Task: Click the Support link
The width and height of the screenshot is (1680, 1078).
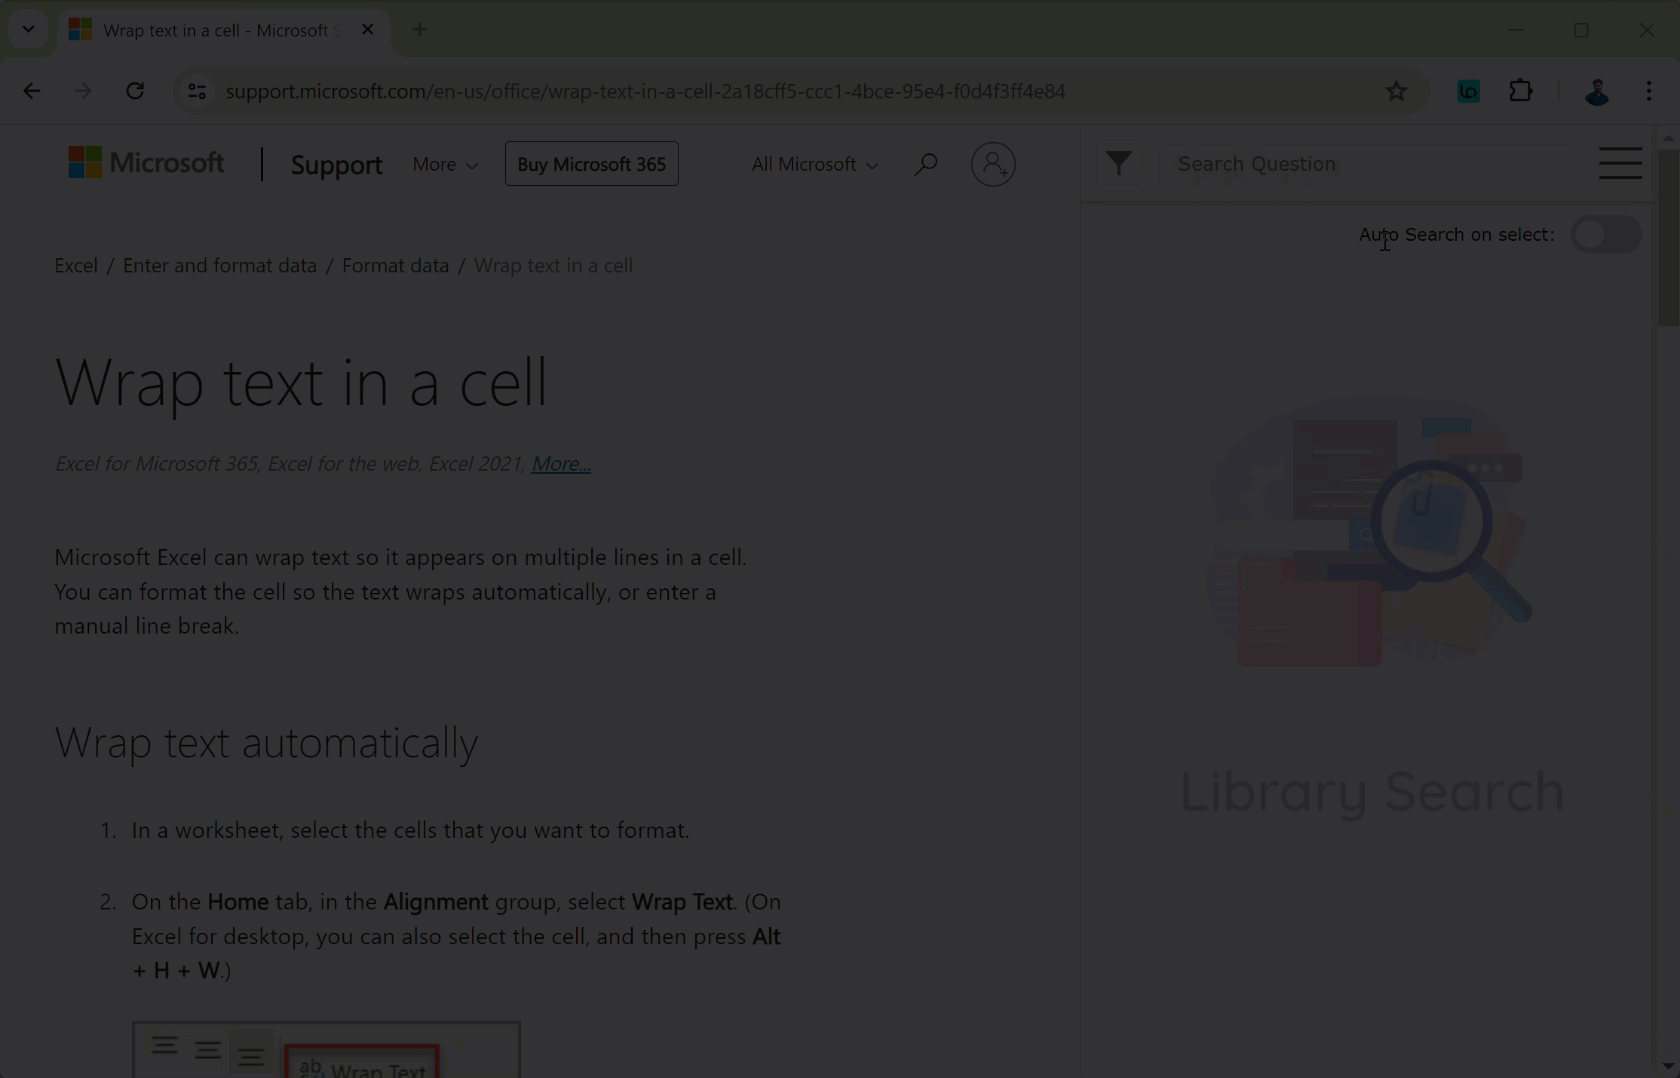Action: tap(336, 165)
